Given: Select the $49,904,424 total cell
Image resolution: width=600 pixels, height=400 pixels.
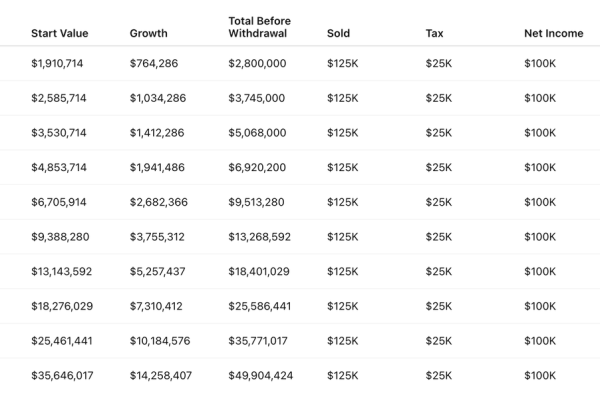Looking at the screenshot, I should [x=261, y=376].
